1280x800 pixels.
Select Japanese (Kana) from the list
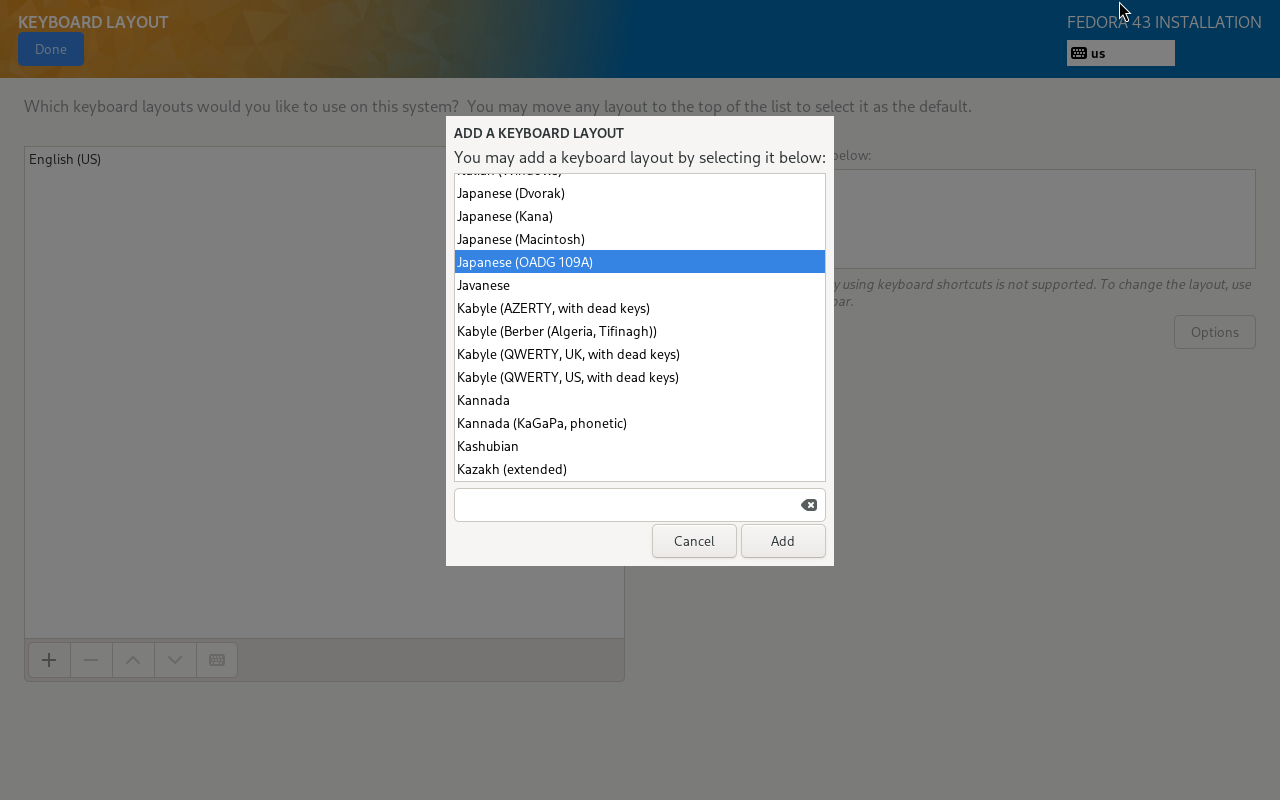coord(505,216)
